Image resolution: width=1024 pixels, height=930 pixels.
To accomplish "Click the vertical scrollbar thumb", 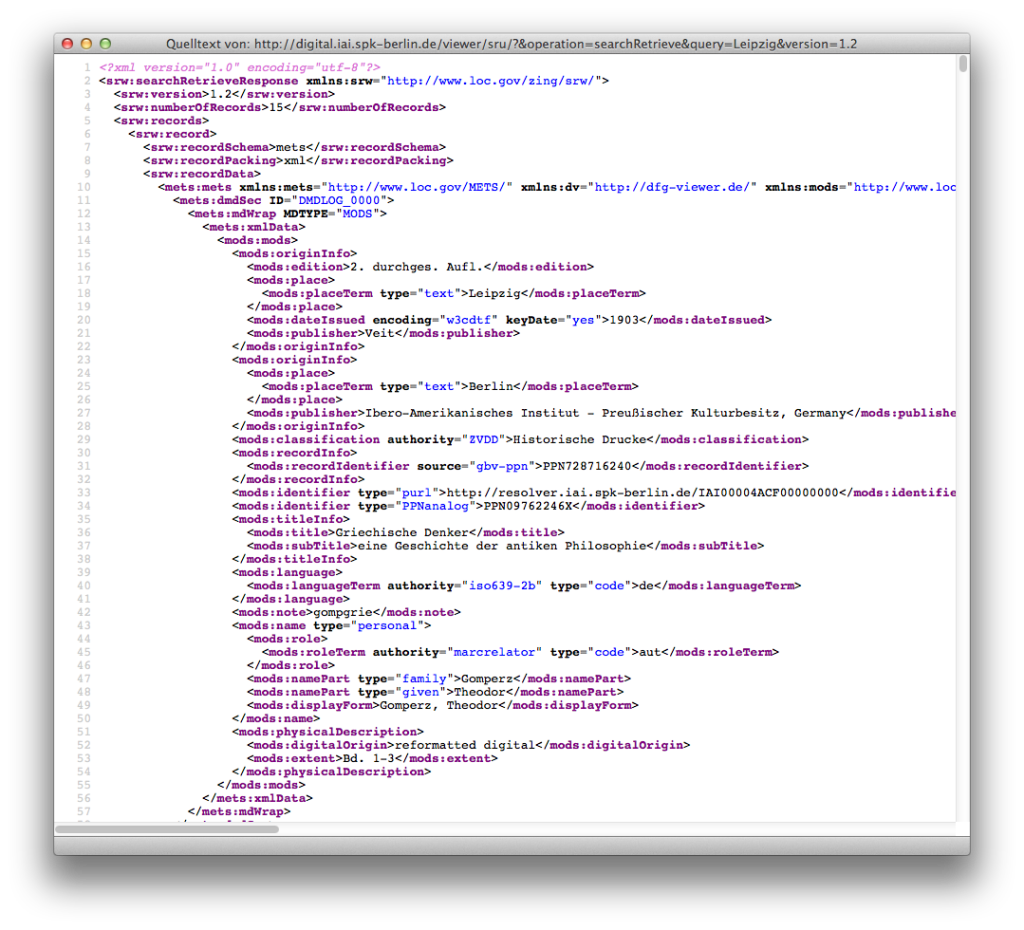I will click(x=963, y=64).
